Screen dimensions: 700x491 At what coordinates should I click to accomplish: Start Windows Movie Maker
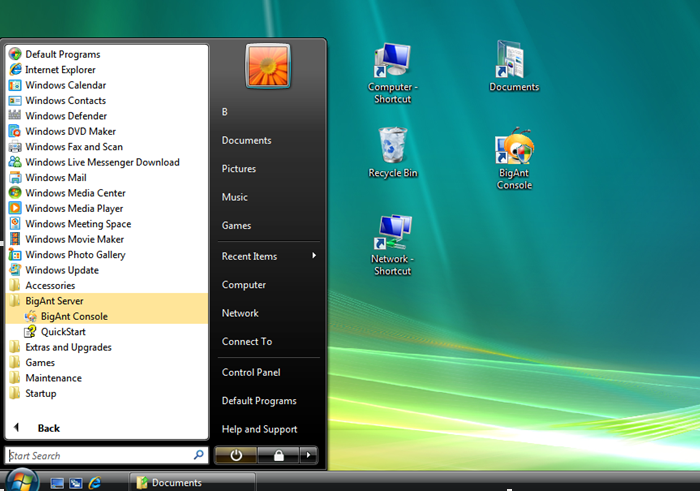(107, 239)
